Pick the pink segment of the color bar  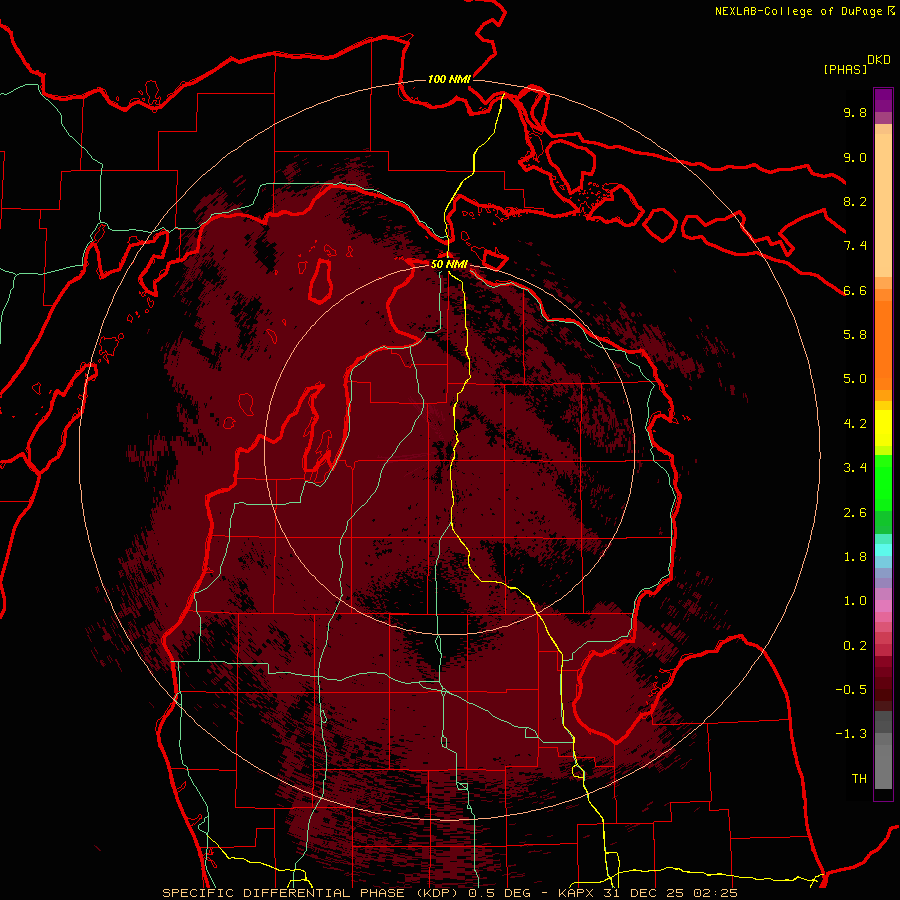coord(883,606)
